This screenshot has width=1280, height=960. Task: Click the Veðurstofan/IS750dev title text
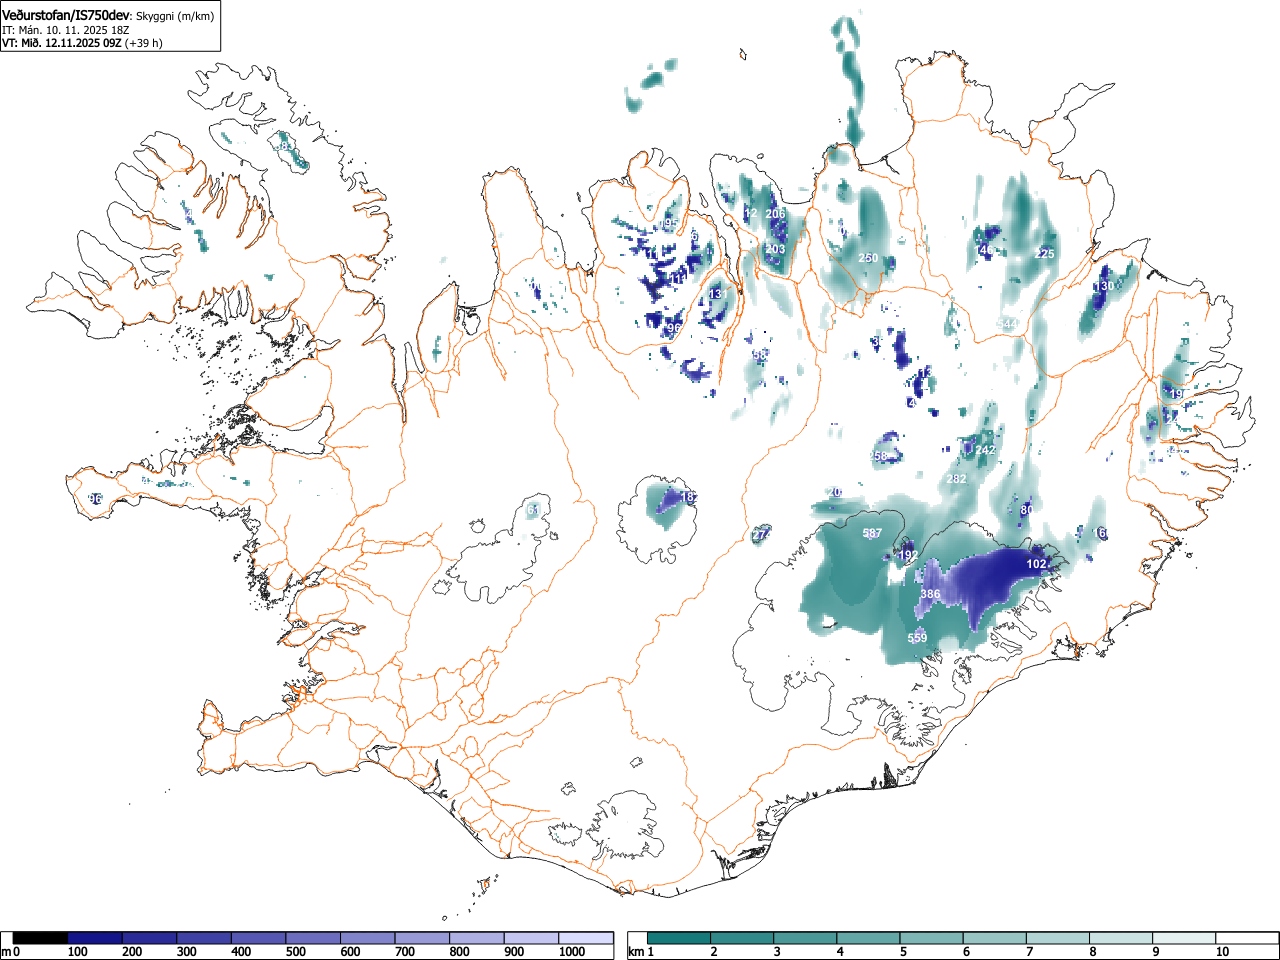tap(65, 16)
